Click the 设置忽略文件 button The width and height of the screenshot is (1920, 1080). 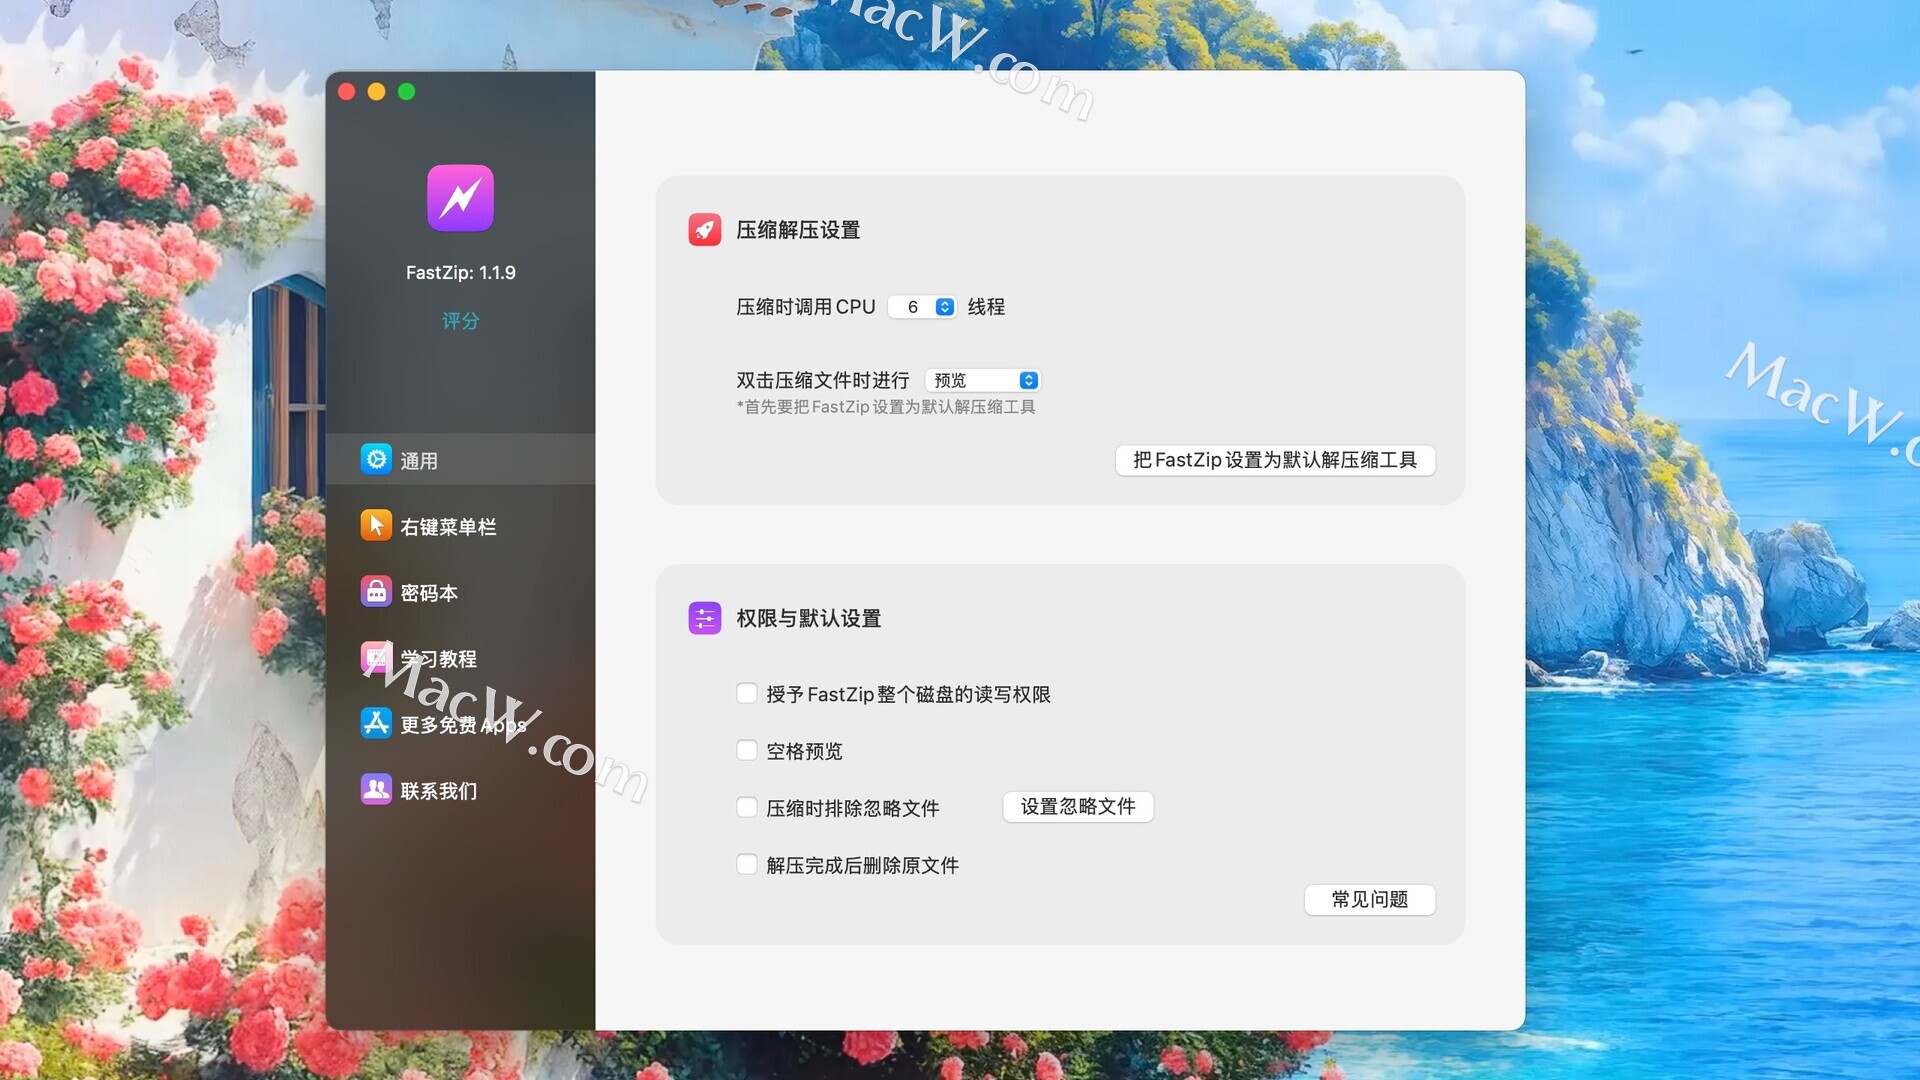coord(1078,807)
